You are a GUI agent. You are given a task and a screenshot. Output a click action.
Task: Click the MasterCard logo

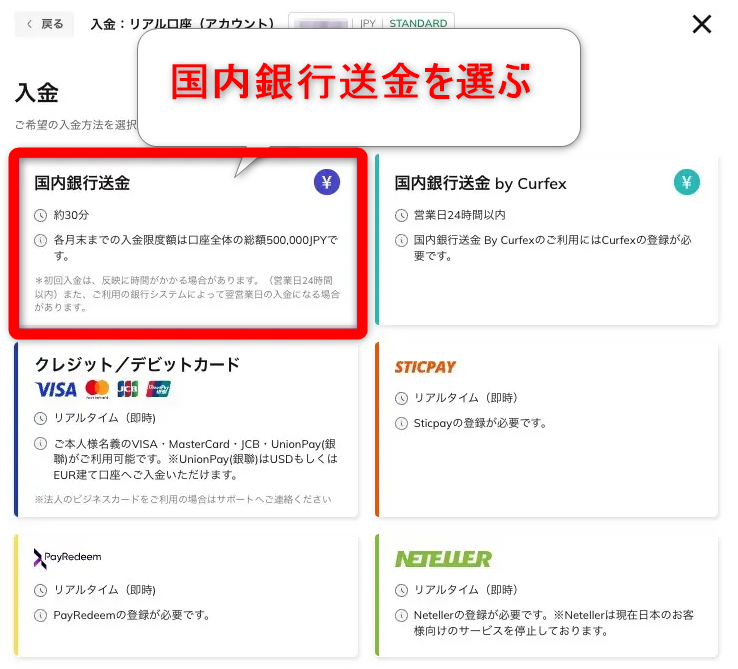tap(97, 389)
